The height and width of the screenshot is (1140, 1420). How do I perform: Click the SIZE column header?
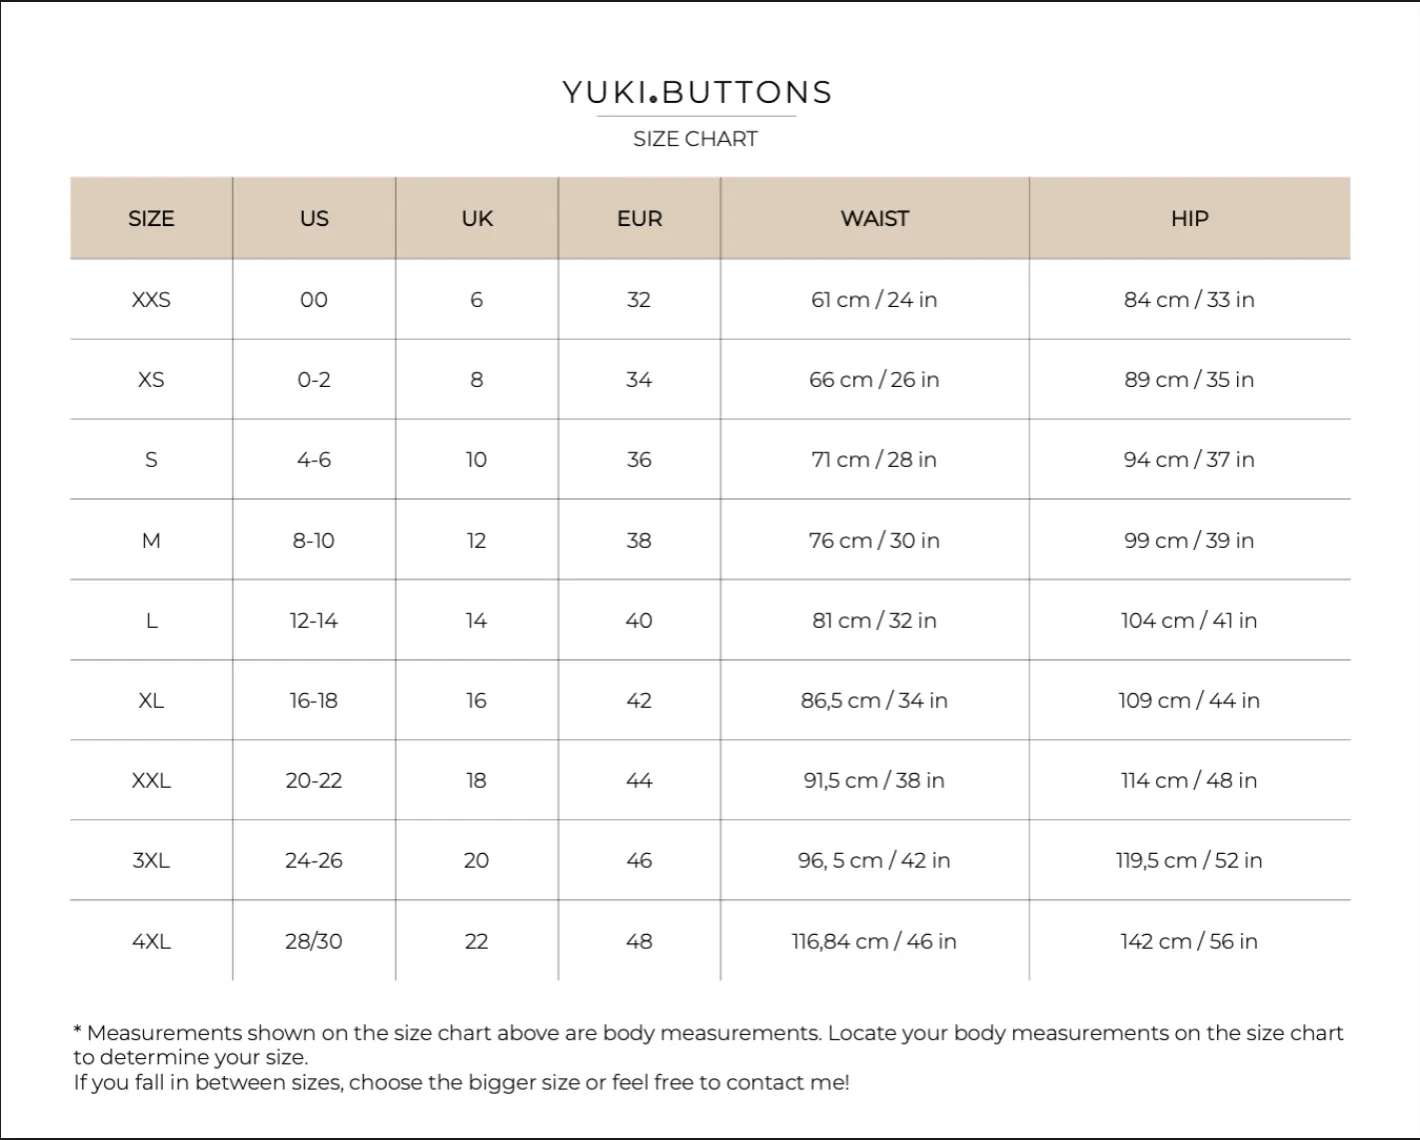coord(151,218)
